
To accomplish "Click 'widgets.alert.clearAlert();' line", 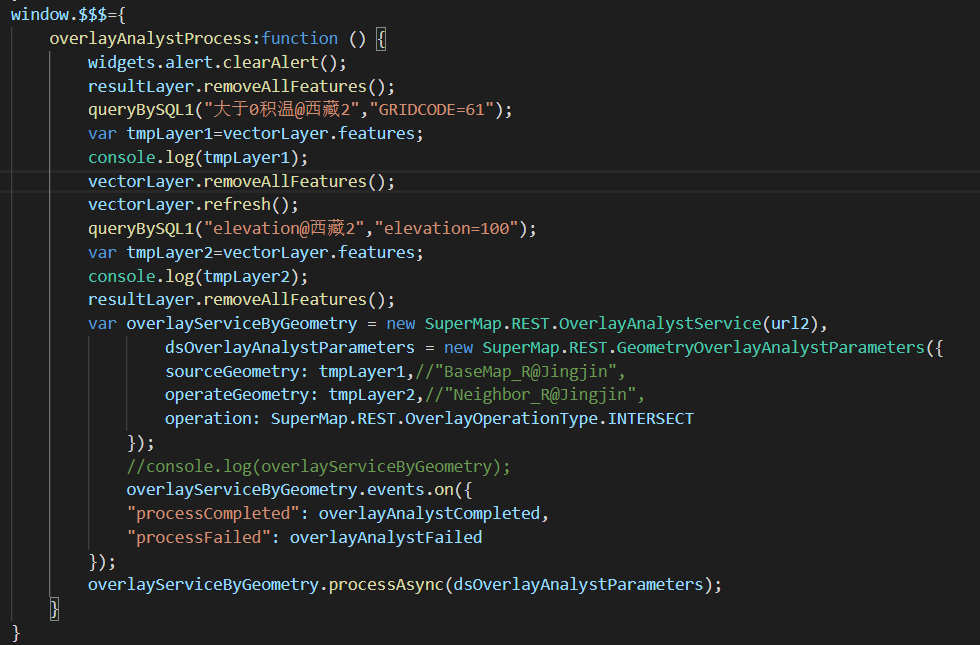I will pos(217,62).
